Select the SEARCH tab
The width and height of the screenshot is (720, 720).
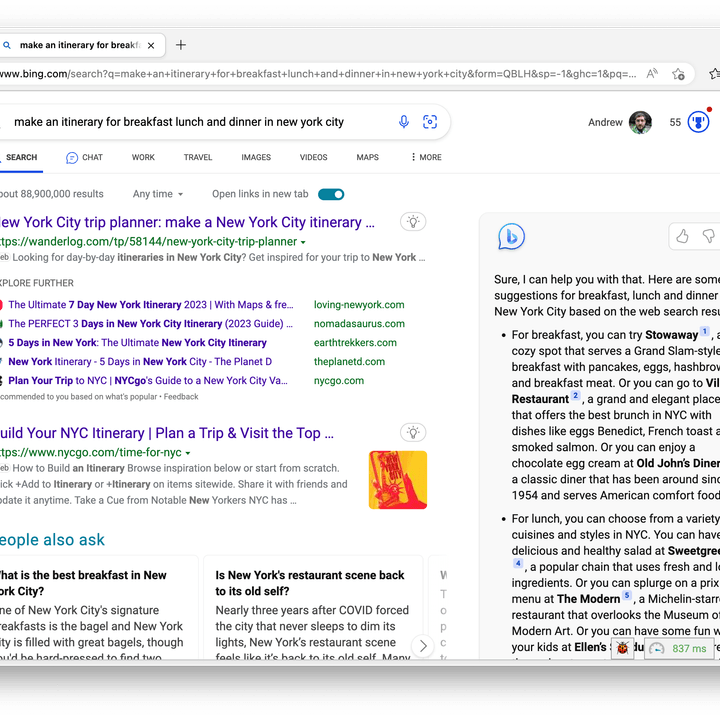[x=21, y=158]
